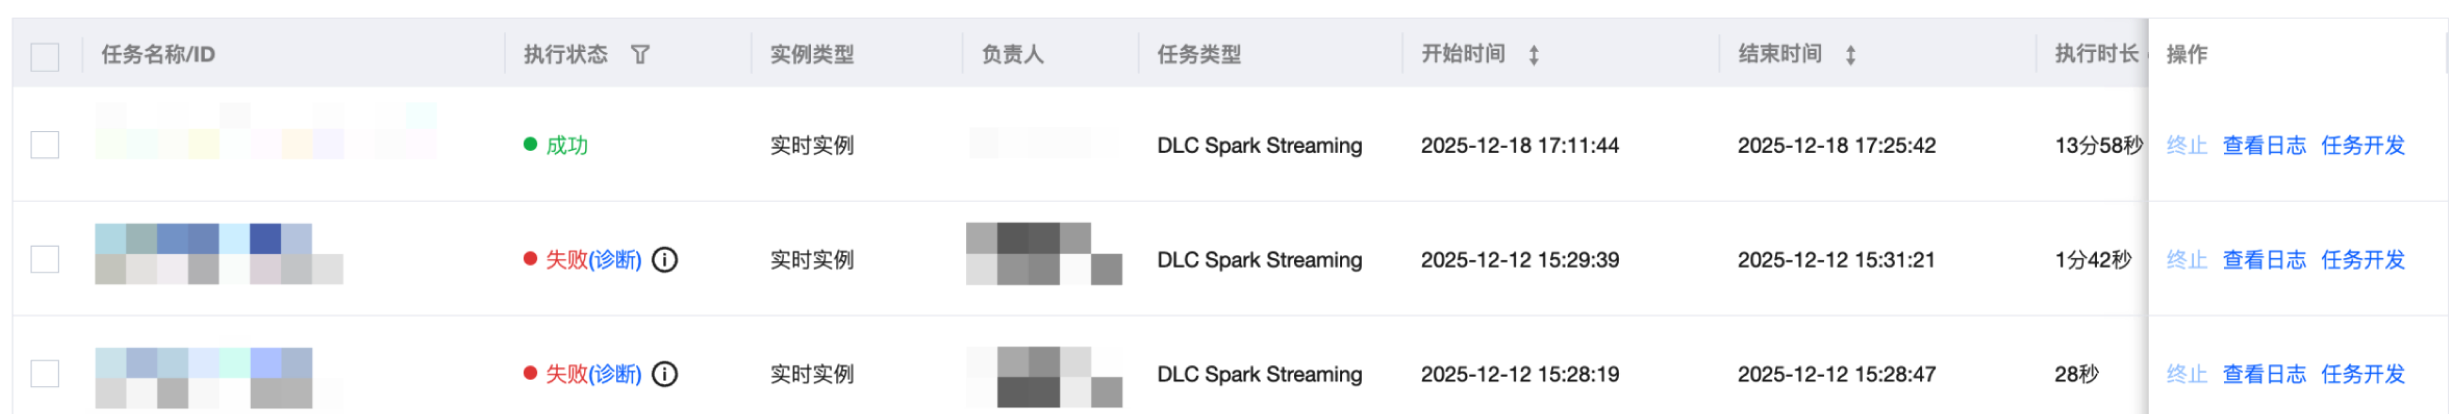Click 查看日志 for the successful task
Image resolution: width=2454 pixels, height=414 pixels.
pyautogui.click(x=2264, y=146)
